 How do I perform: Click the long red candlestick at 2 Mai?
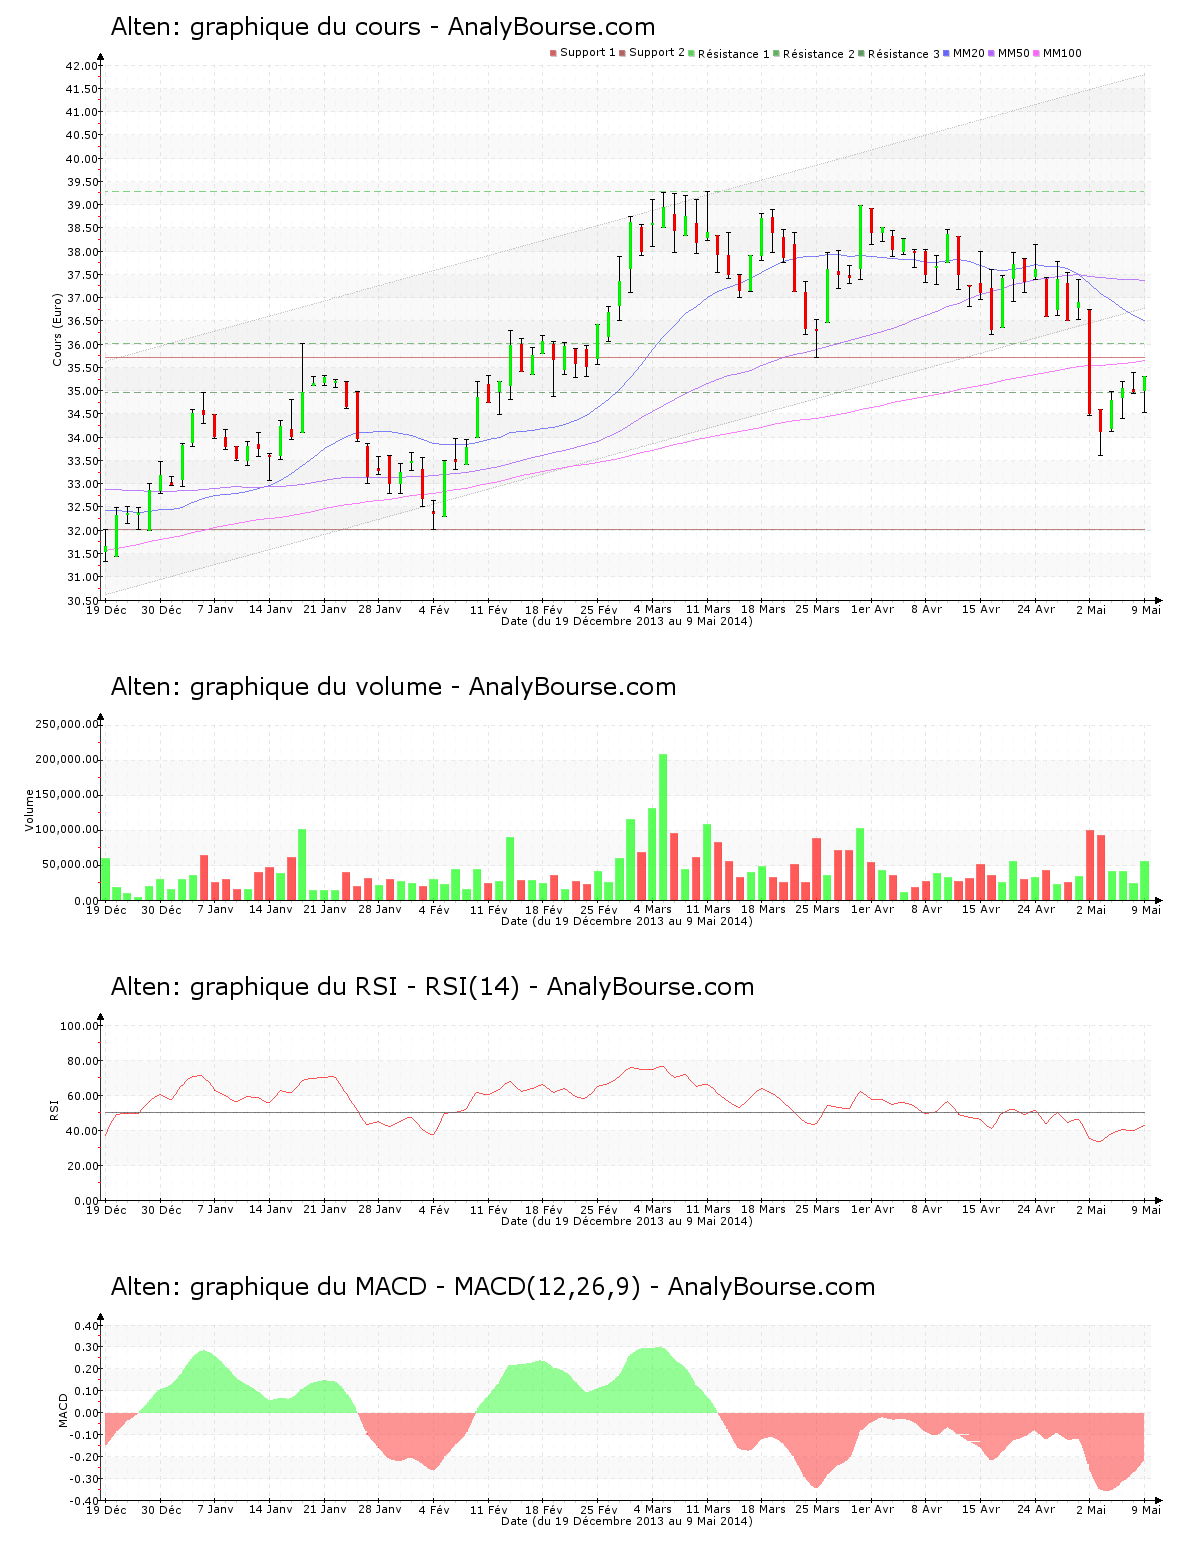point(1090,362)
